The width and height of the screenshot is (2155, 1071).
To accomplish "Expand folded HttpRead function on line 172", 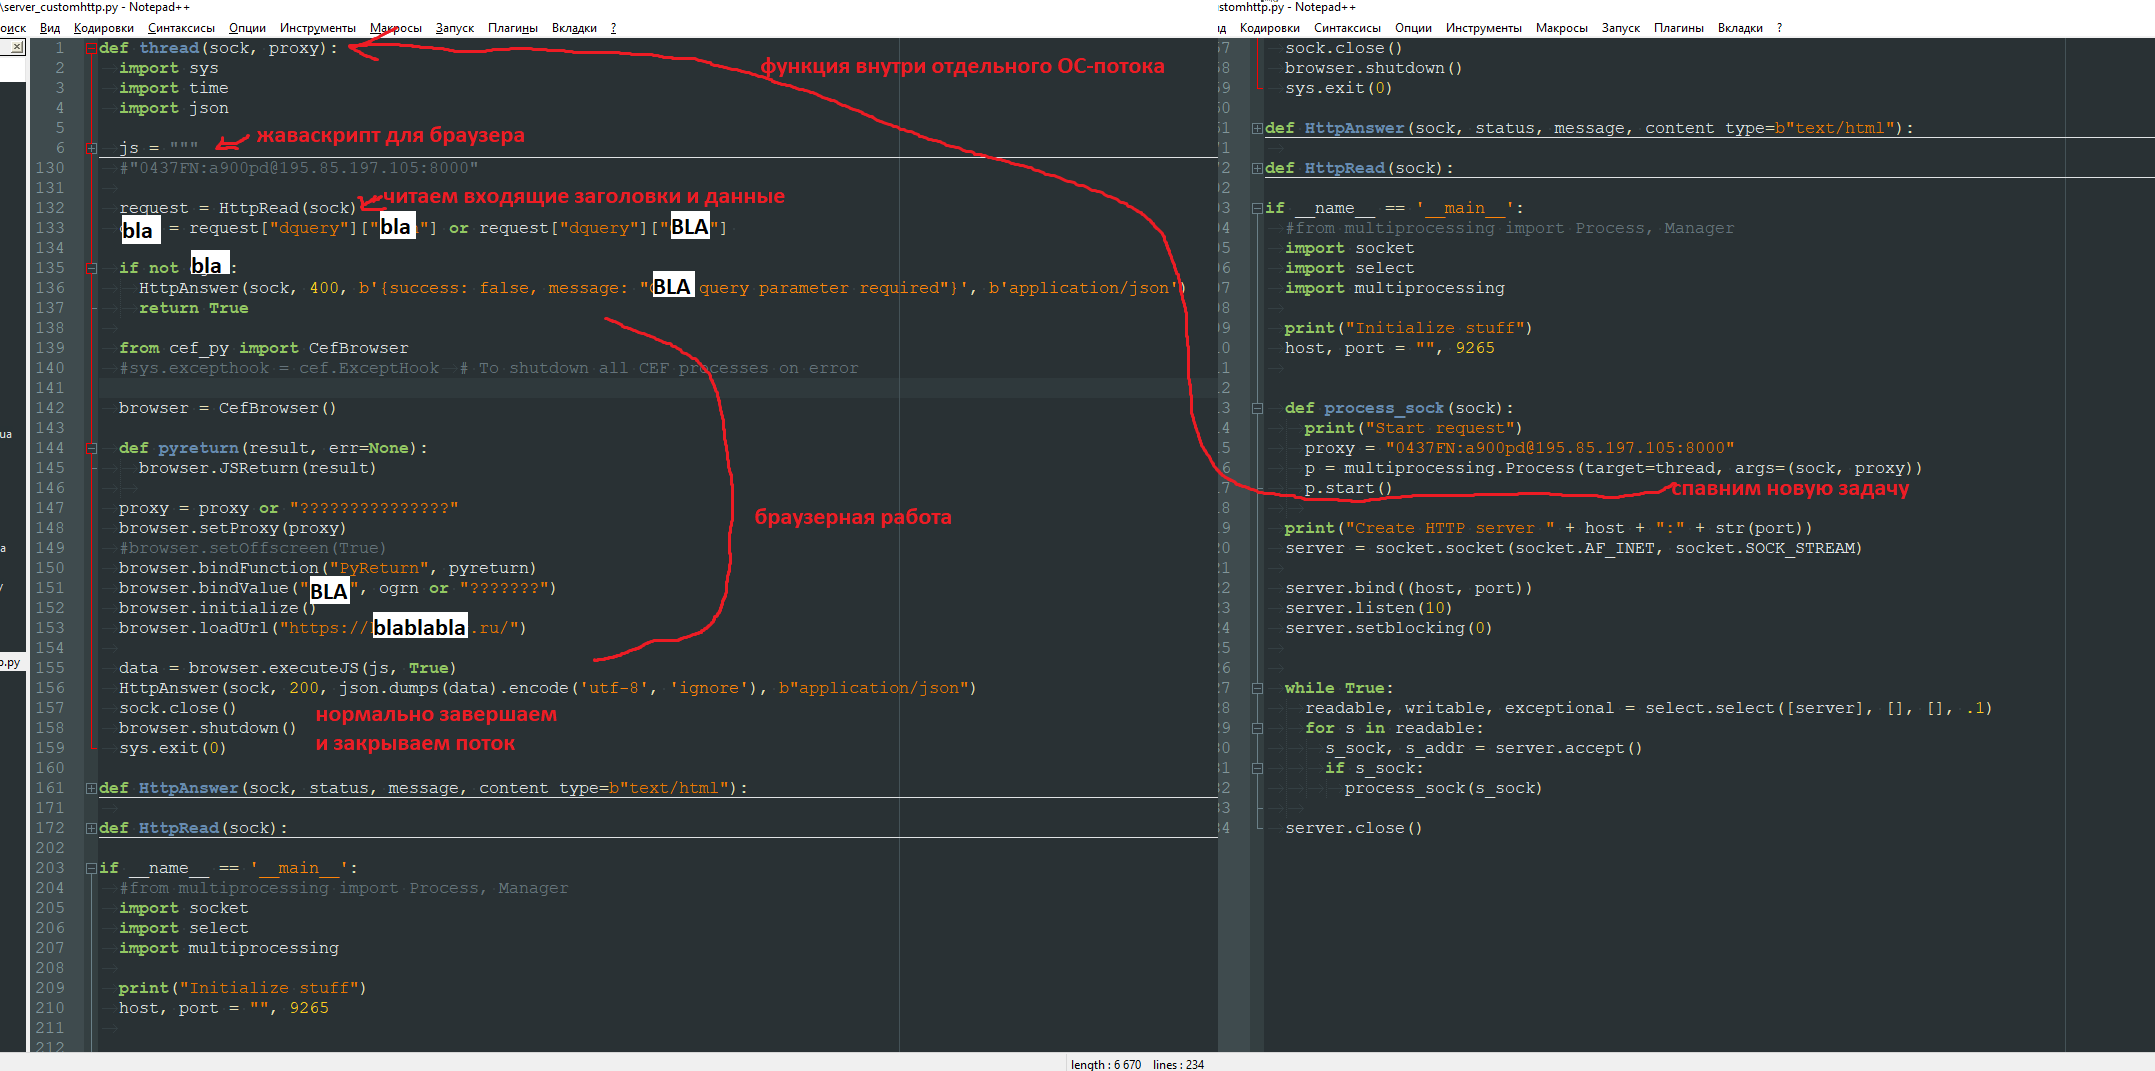I will point(91,828).
